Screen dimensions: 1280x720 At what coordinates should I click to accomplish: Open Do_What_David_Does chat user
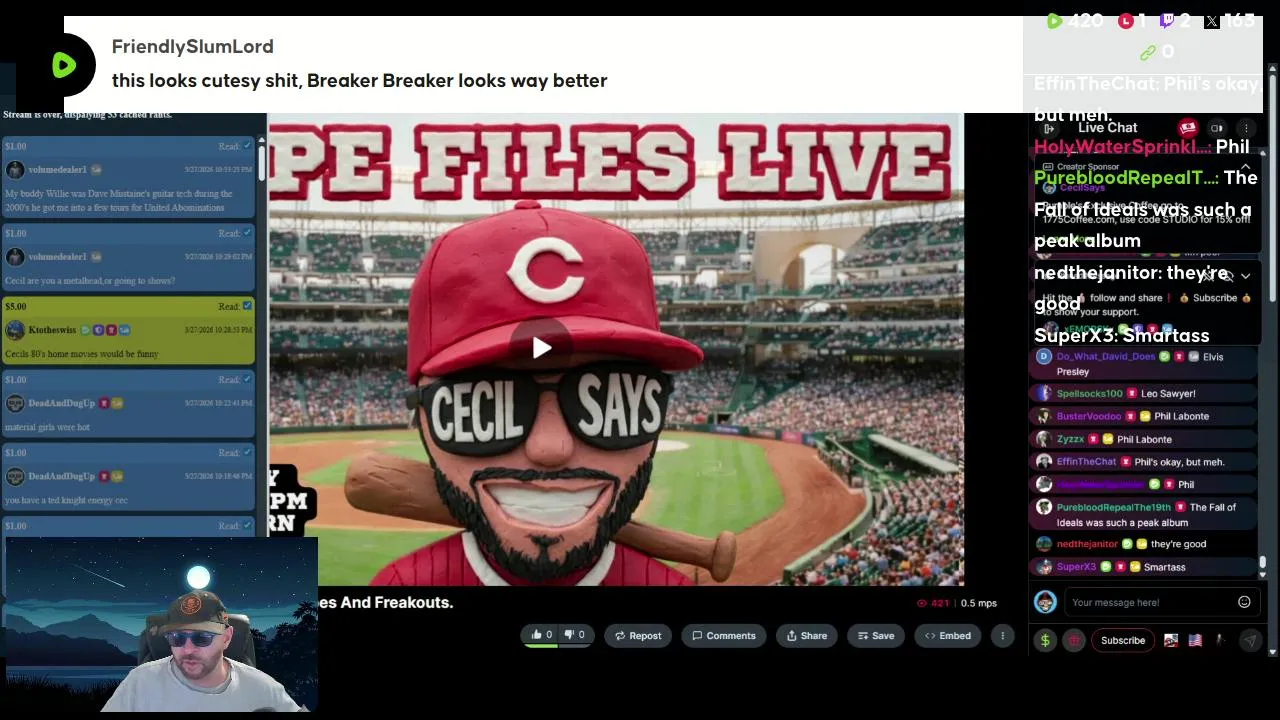point(1106,356)
